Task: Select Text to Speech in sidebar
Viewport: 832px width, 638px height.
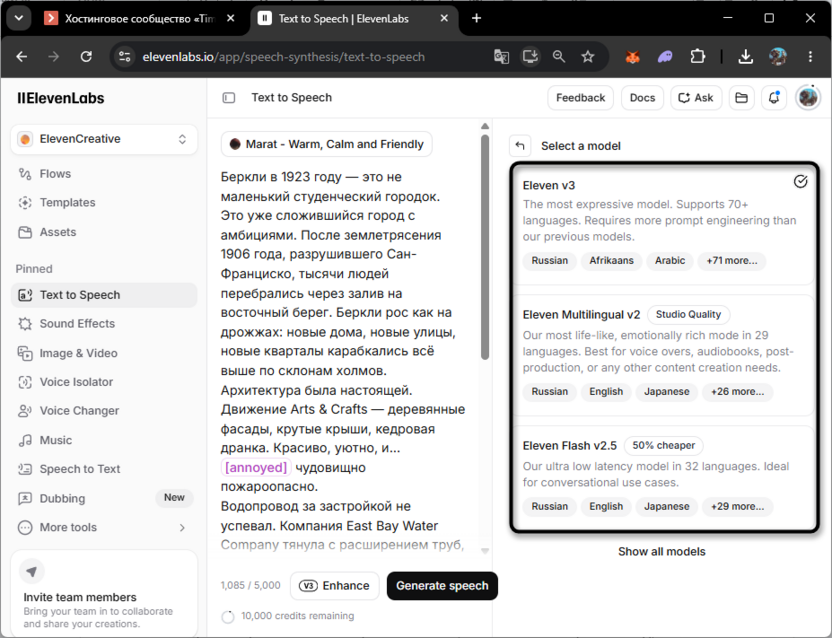Action: coord(104,295)
